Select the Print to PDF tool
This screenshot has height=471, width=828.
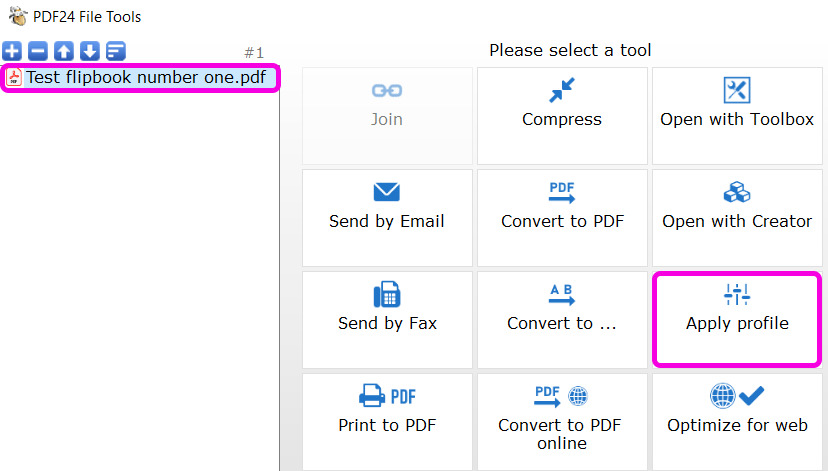click(x=387, y=422)
